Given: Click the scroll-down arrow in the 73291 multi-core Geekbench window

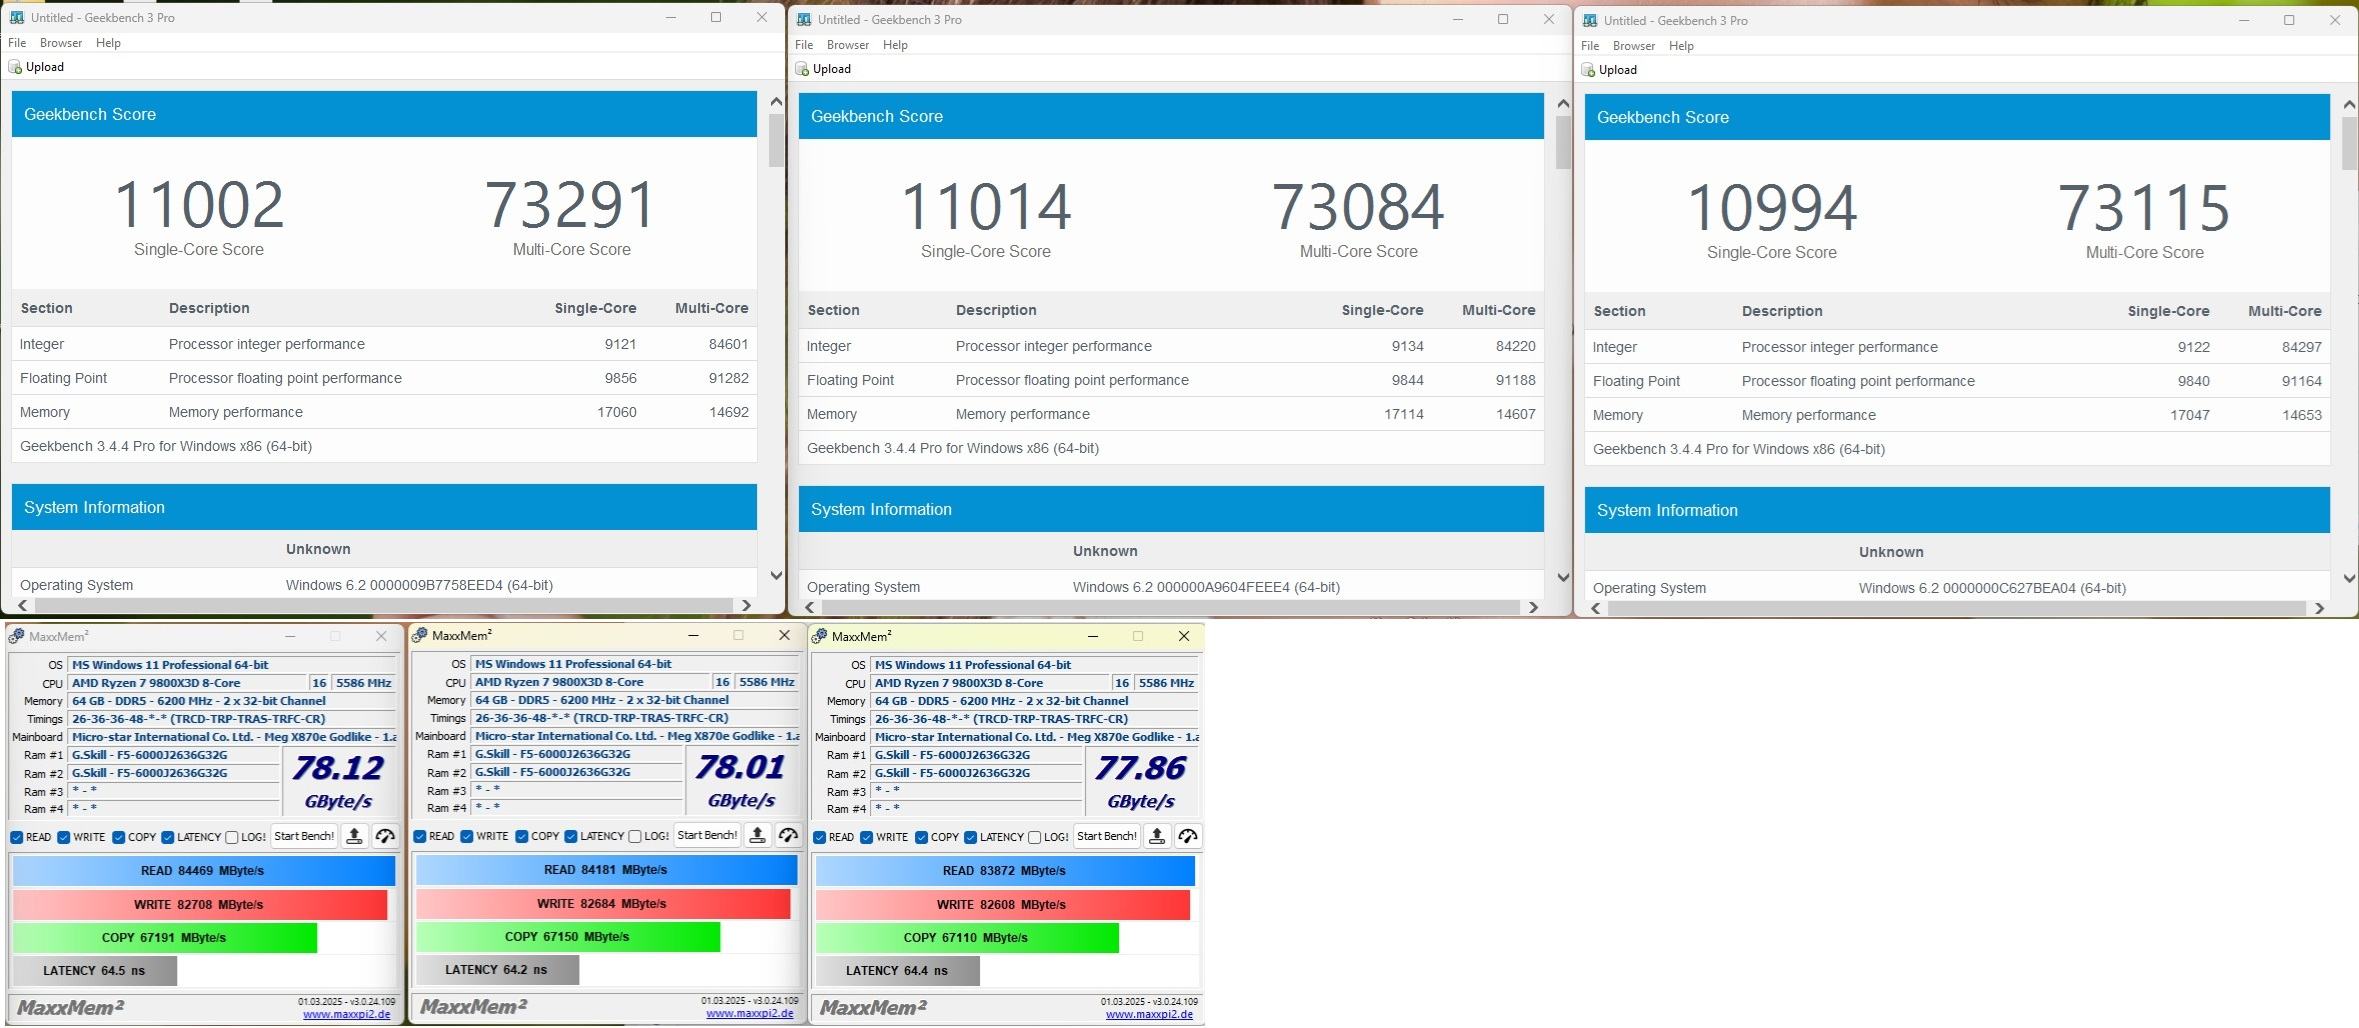Looking at the screenshot, I should pos(776,575).
